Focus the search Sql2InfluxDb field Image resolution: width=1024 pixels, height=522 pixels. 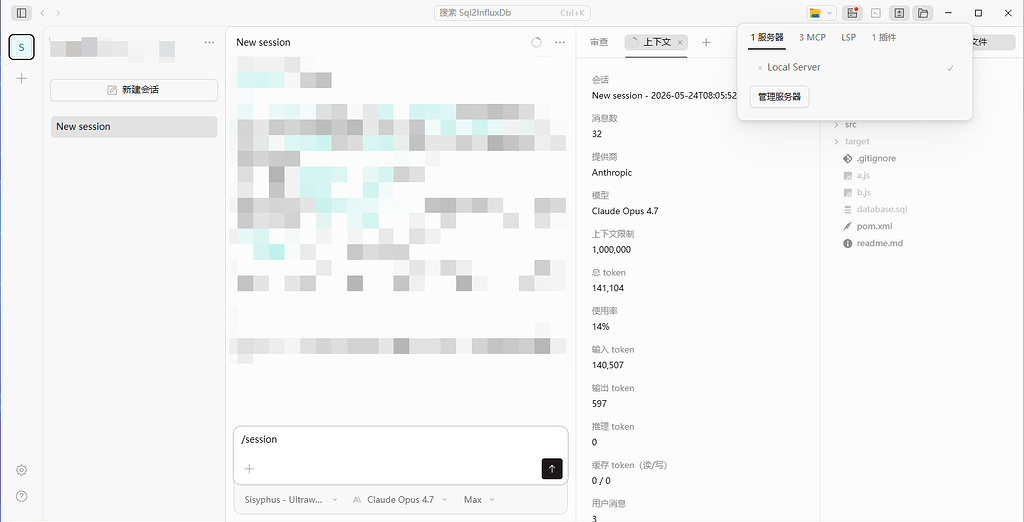(x=512, y=12)
